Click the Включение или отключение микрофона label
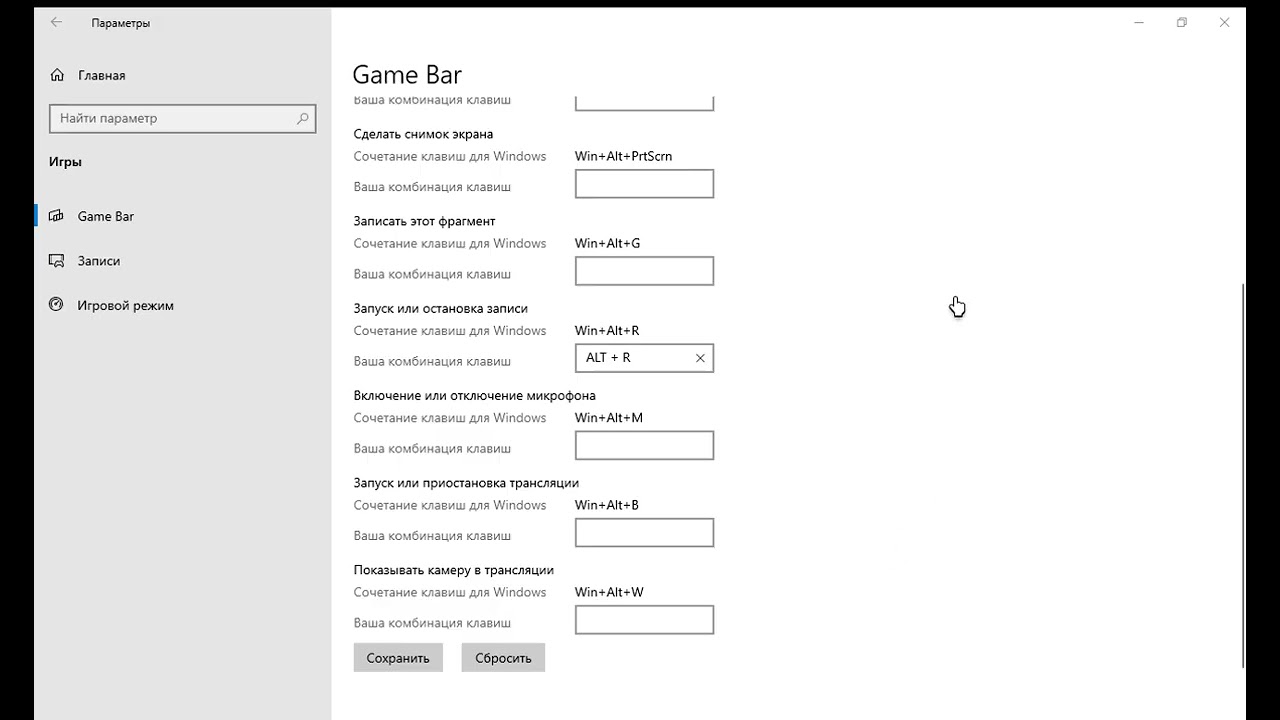 pyautogui.click(x=475, y=395)
